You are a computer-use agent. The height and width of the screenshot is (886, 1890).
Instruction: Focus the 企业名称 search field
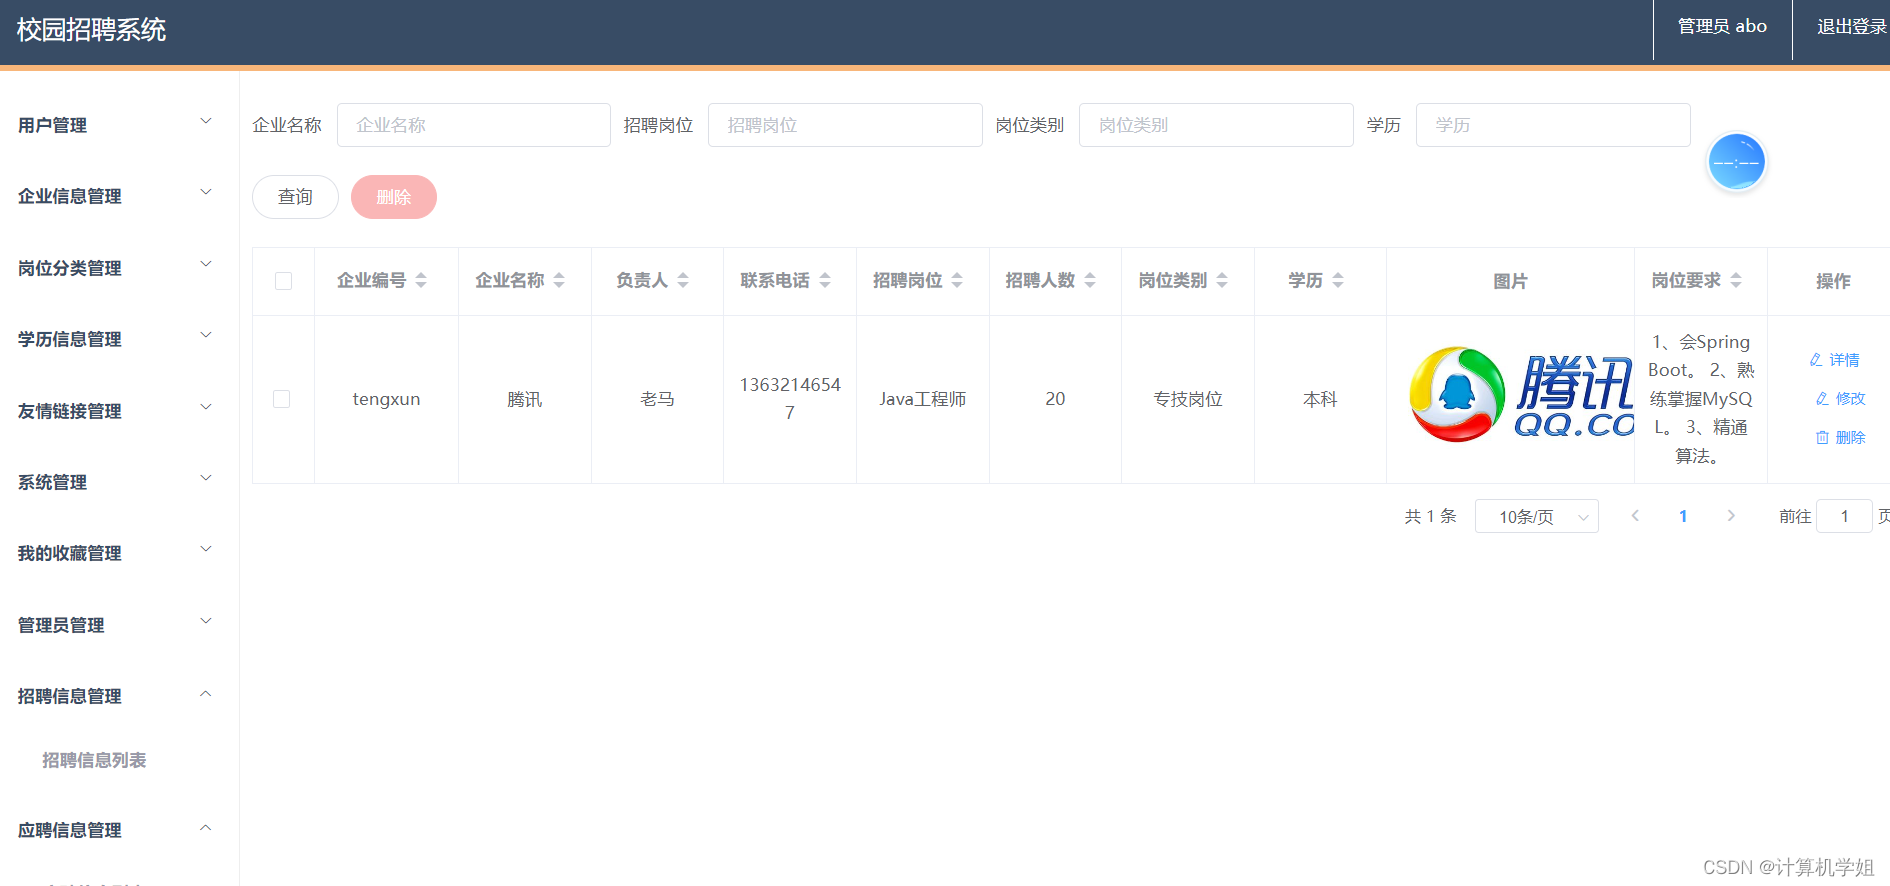(474, 125)
